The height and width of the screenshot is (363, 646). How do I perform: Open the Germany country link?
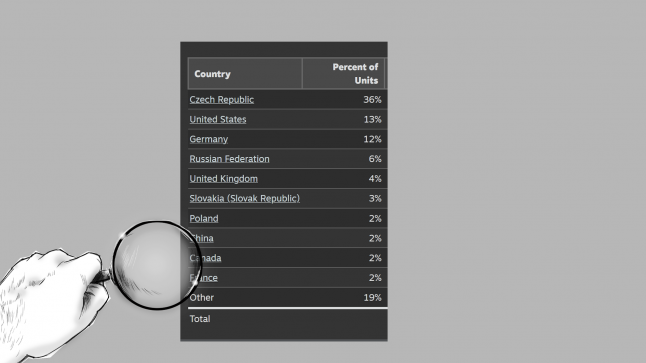pos(208,139)
